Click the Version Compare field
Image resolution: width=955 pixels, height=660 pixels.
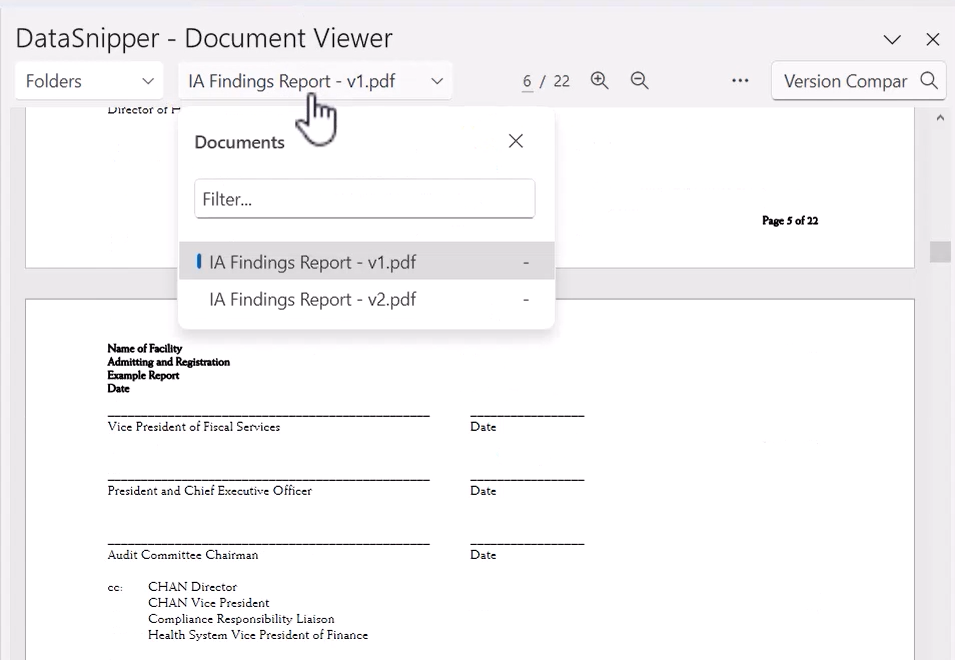845,81
